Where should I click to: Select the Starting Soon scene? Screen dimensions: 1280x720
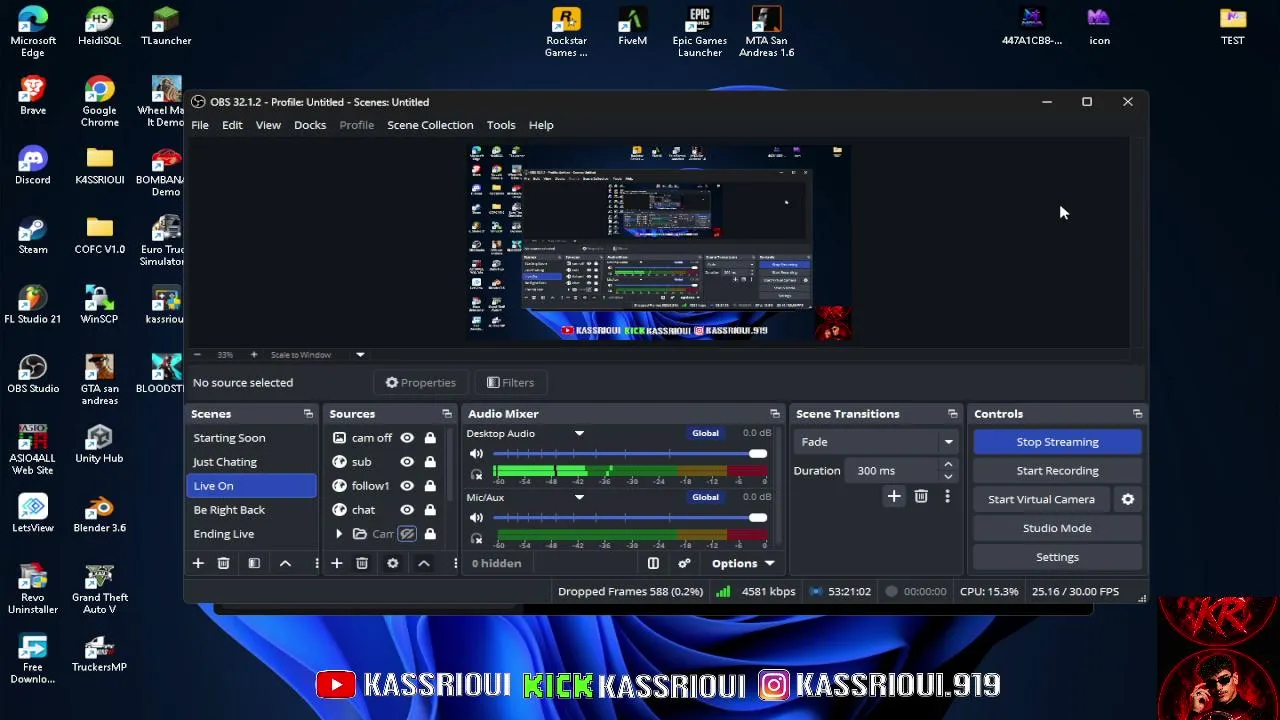pos(252,438)
